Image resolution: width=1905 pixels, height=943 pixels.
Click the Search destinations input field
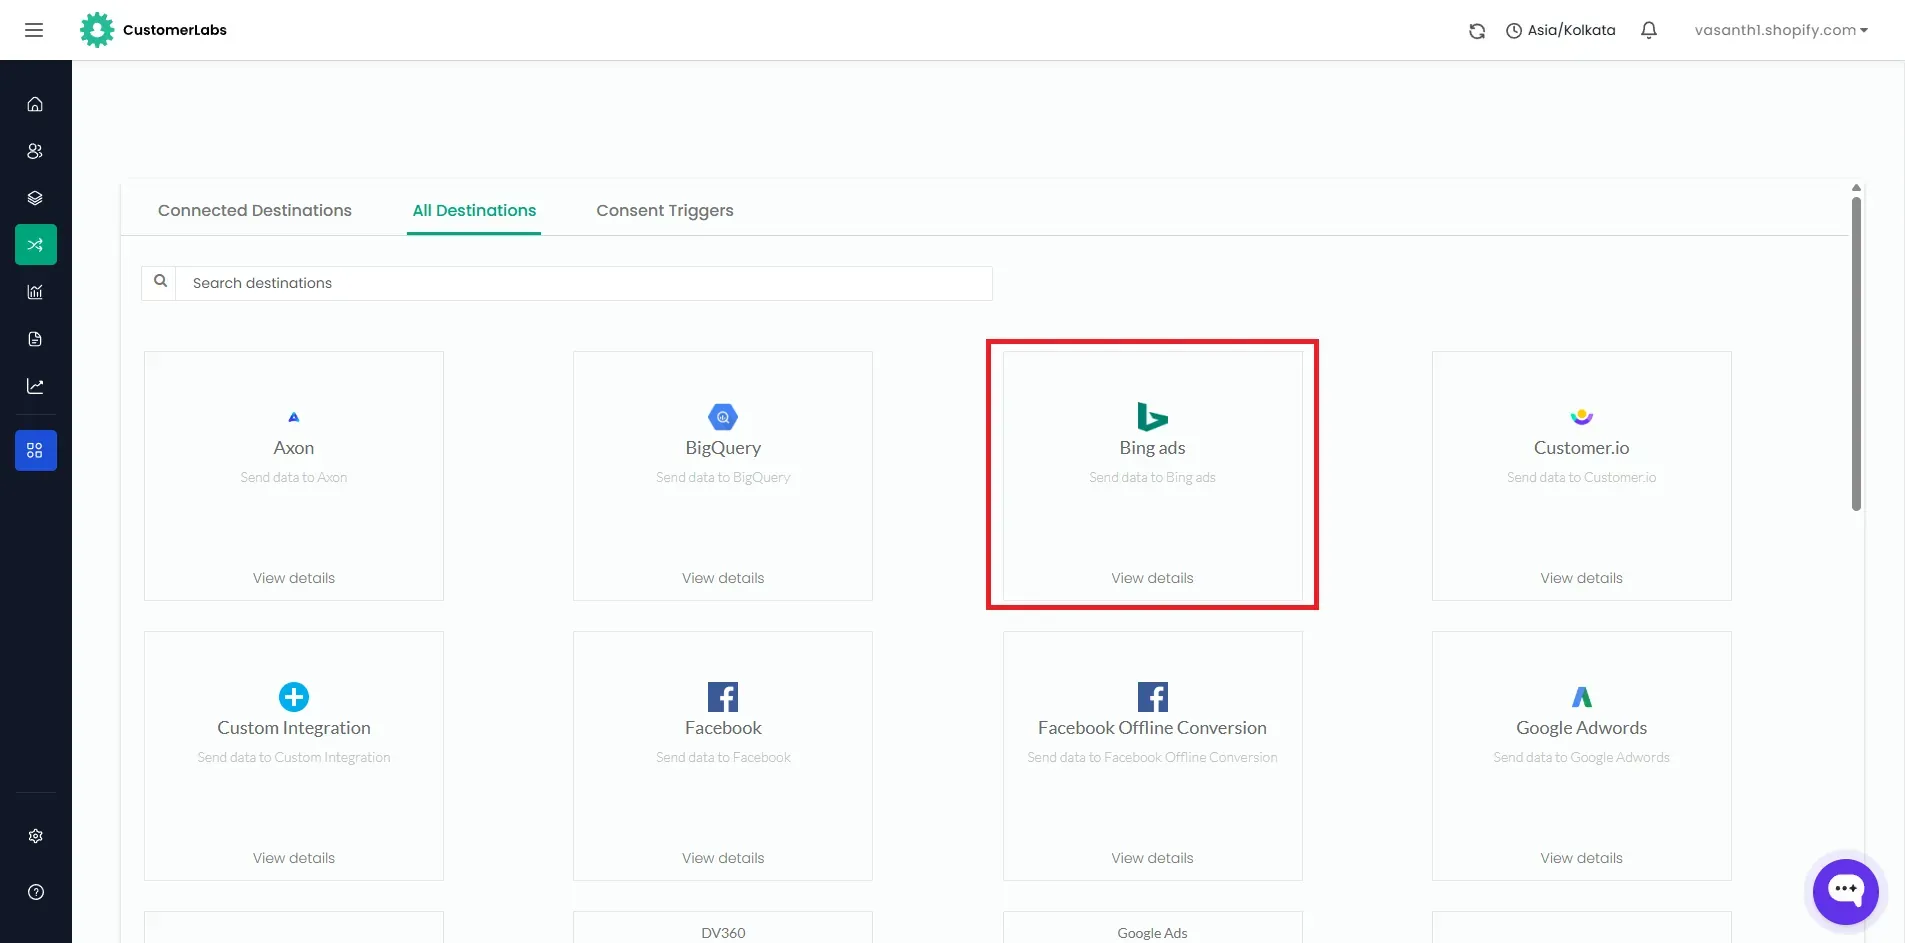click(x=584, y=283)
